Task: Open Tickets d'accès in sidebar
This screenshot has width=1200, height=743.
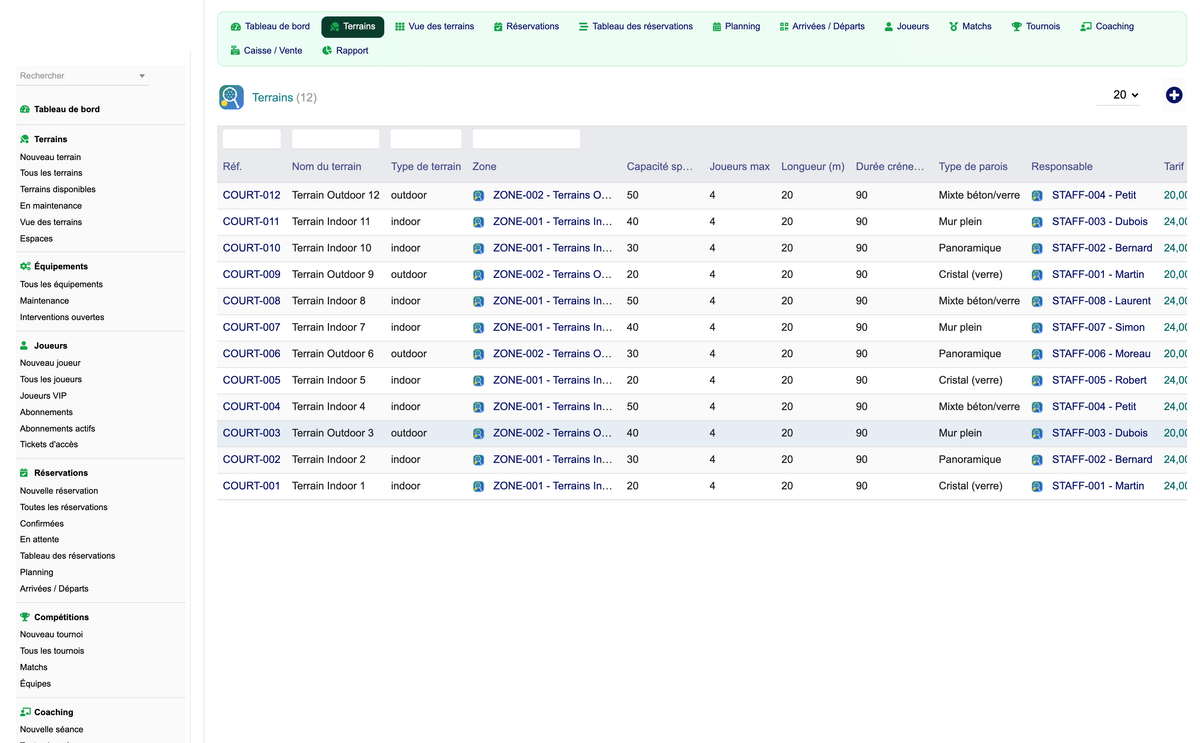Action: 49,445
